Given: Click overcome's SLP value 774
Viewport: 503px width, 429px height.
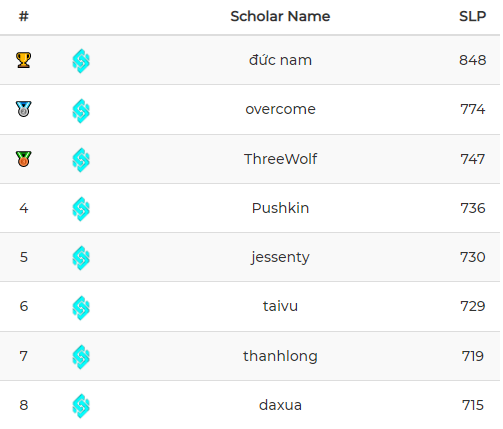Looking at the screenshot, I should pos(473,109).
